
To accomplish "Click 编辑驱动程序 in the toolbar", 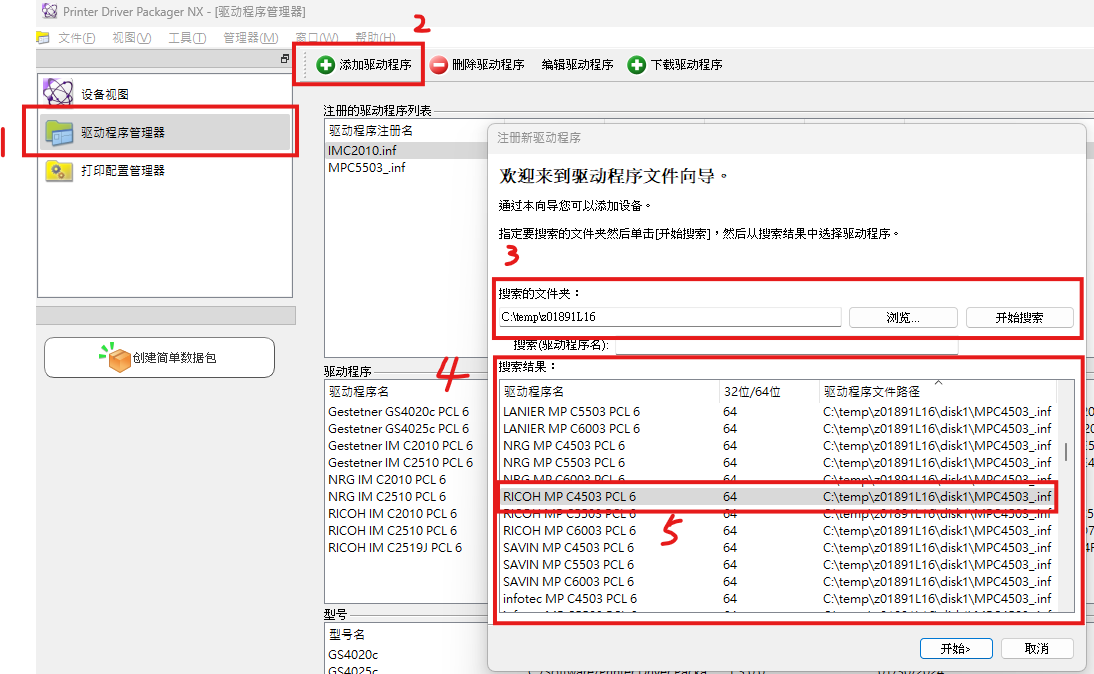I will (x=577, y=65).
